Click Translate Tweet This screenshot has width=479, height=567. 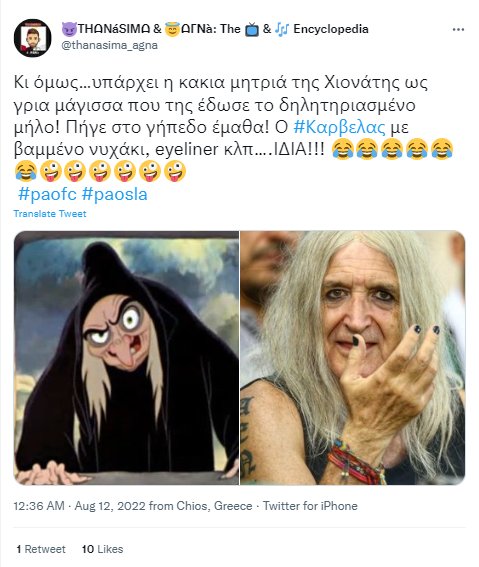pyautogui.click(x=50, y=214)
